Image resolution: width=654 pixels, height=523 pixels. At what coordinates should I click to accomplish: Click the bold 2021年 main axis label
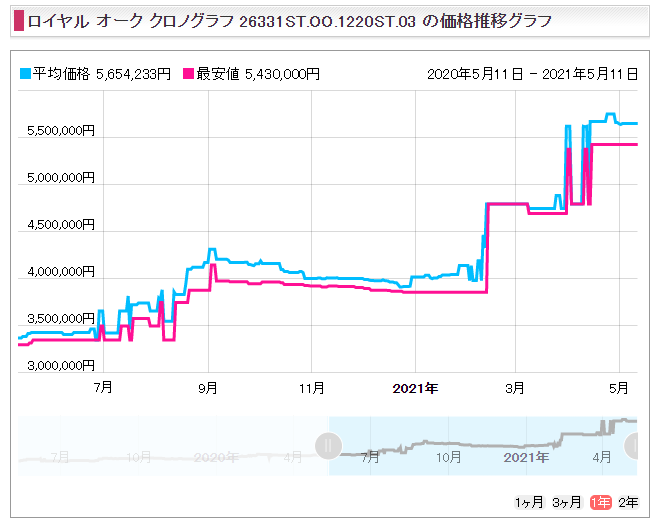click(415, 388)
